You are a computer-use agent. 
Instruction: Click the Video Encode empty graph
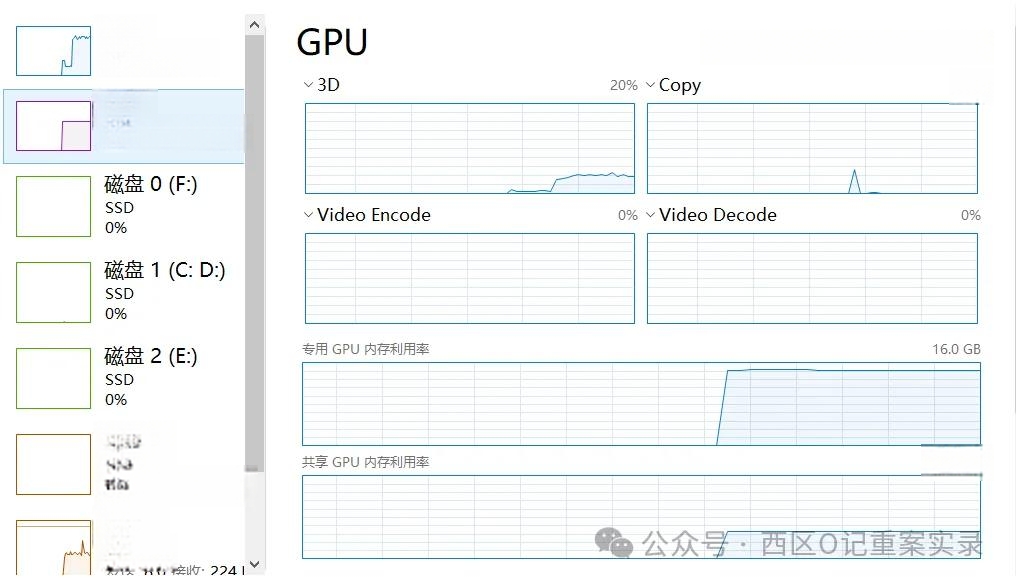470,279
